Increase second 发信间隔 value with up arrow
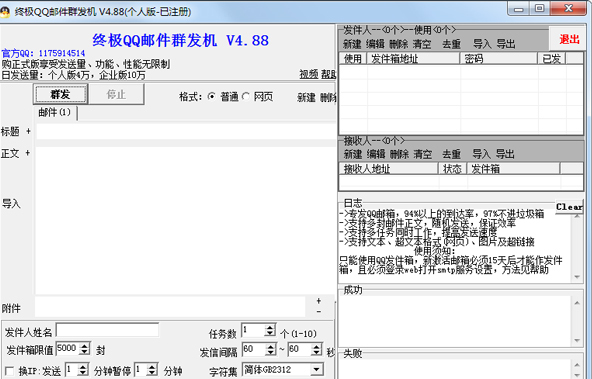592x379 pixels. (317, 346)
